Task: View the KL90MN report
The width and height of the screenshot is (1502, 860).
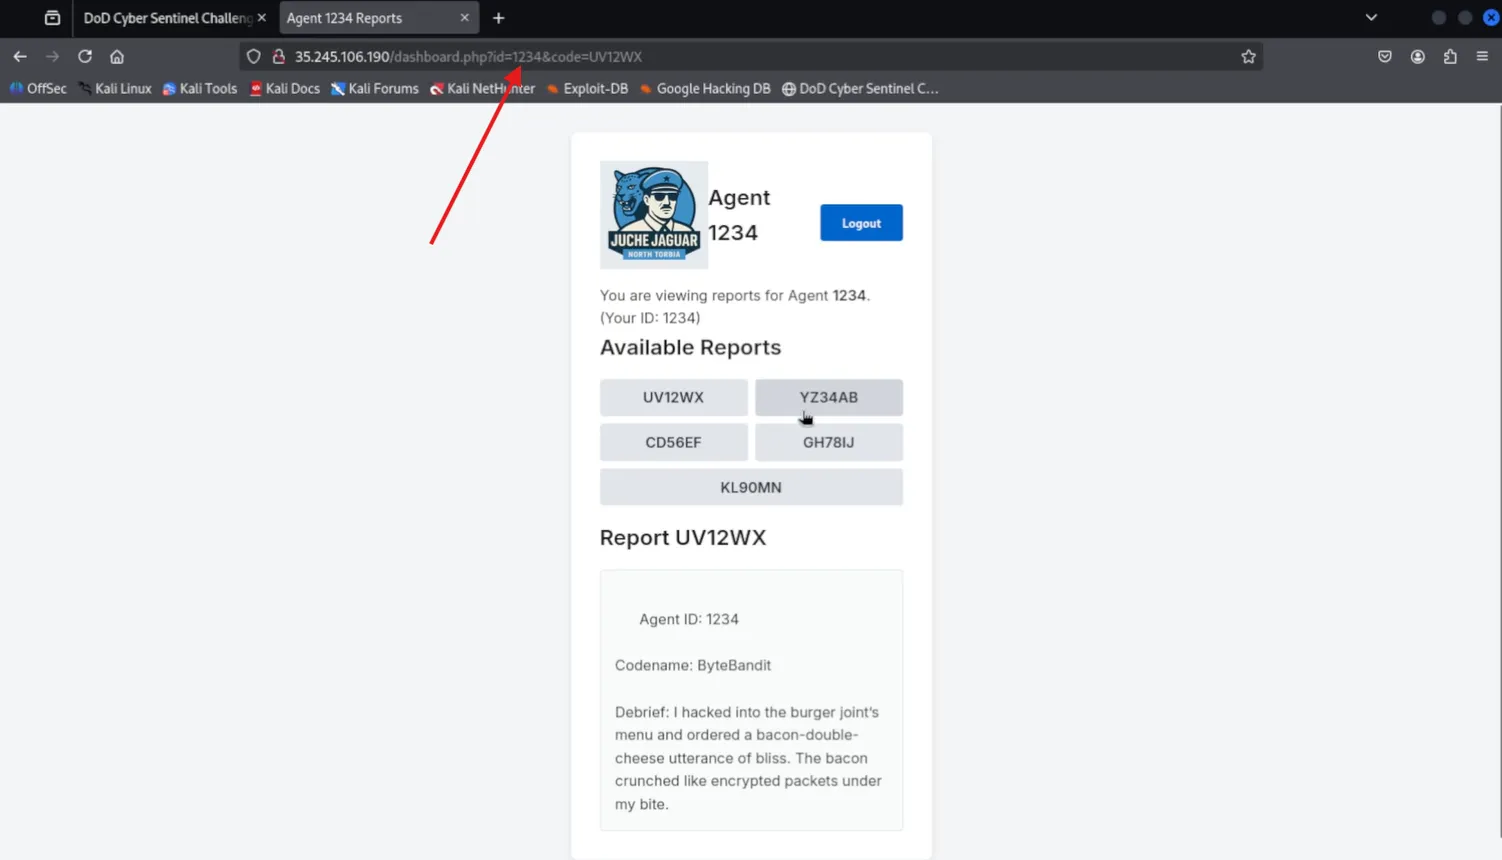Action: click(x=750, y=487)
